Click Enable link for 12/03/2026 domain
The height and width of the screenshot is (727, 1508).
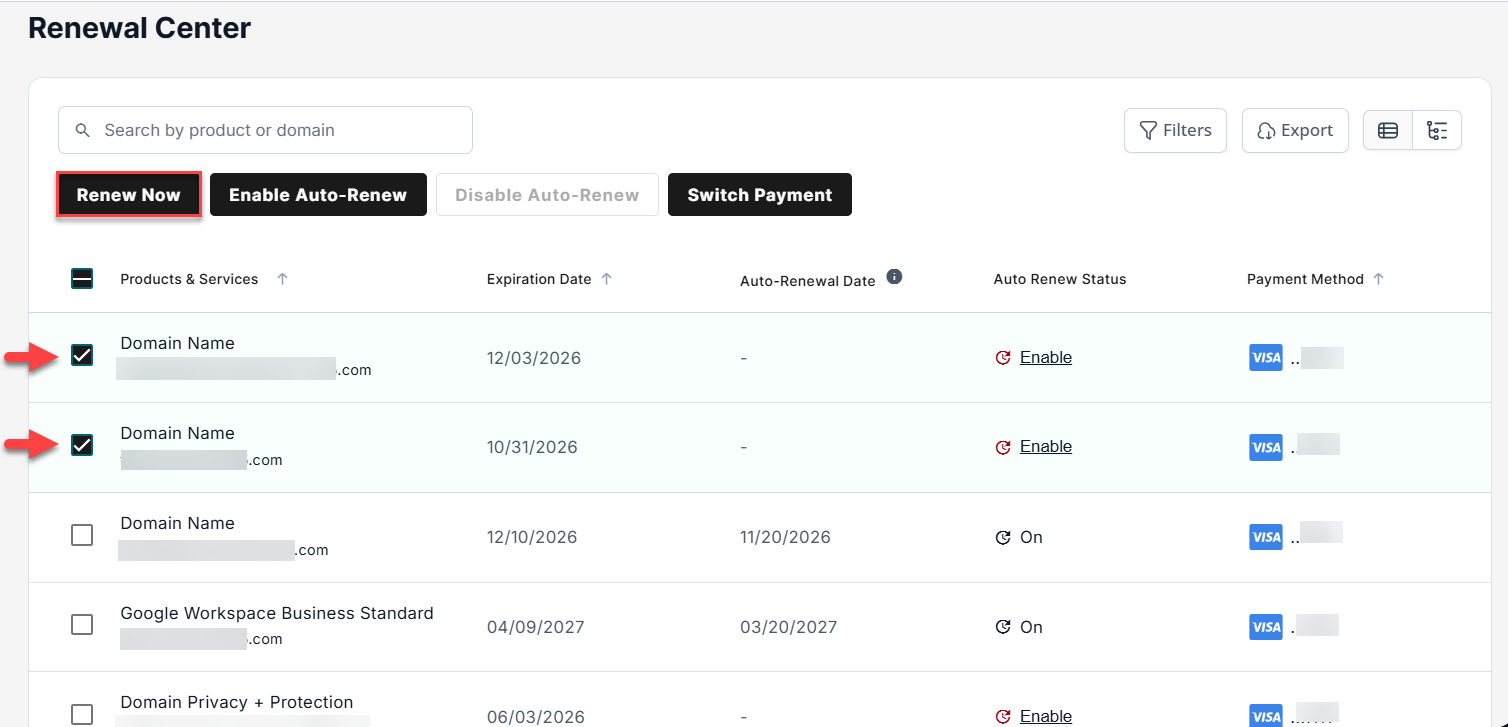coord(1046,357)
